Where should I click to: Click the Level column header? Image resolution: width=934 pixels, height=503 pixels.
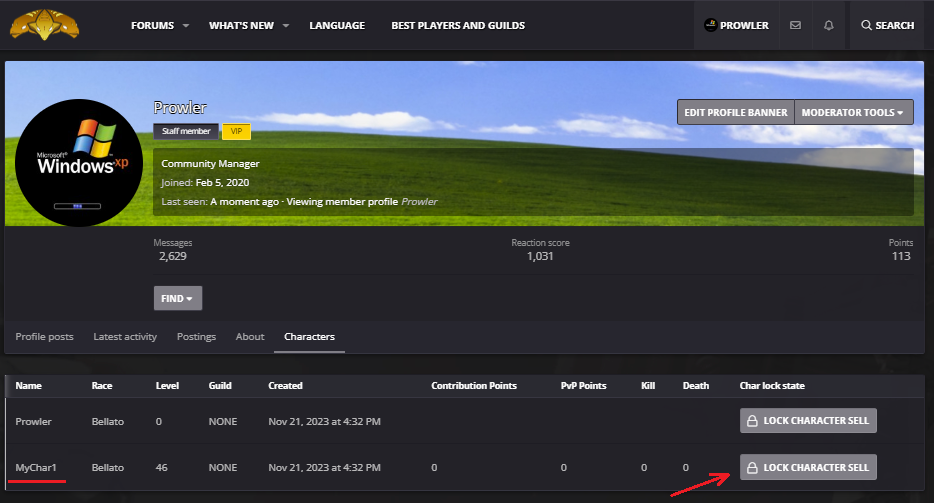(167, 386)
